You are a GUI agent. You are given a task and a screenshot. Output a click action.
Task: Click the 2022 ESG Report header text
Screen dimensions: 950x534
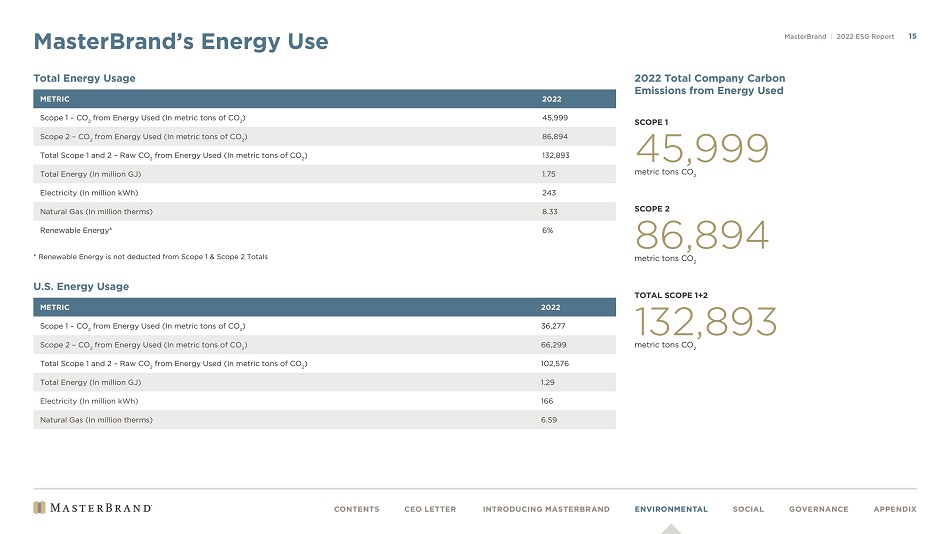[x=867, y=37]
